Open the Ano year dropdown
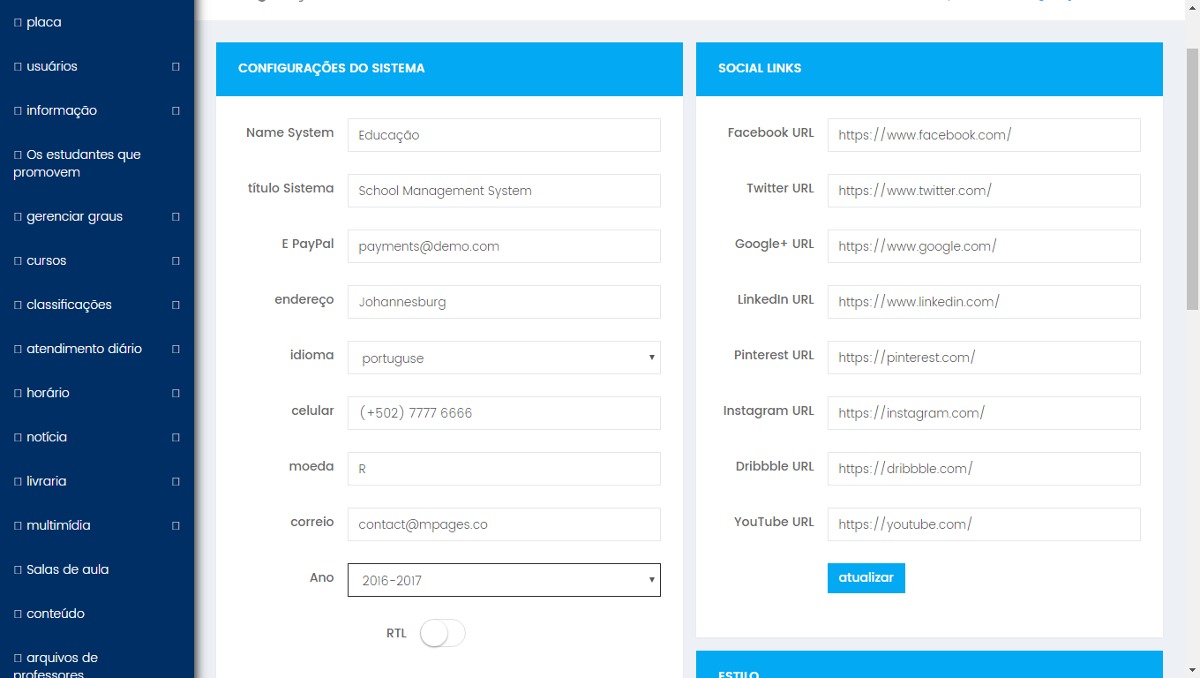Image resolution: width=1200 pixels, height=678 pixels. (504, 580)
